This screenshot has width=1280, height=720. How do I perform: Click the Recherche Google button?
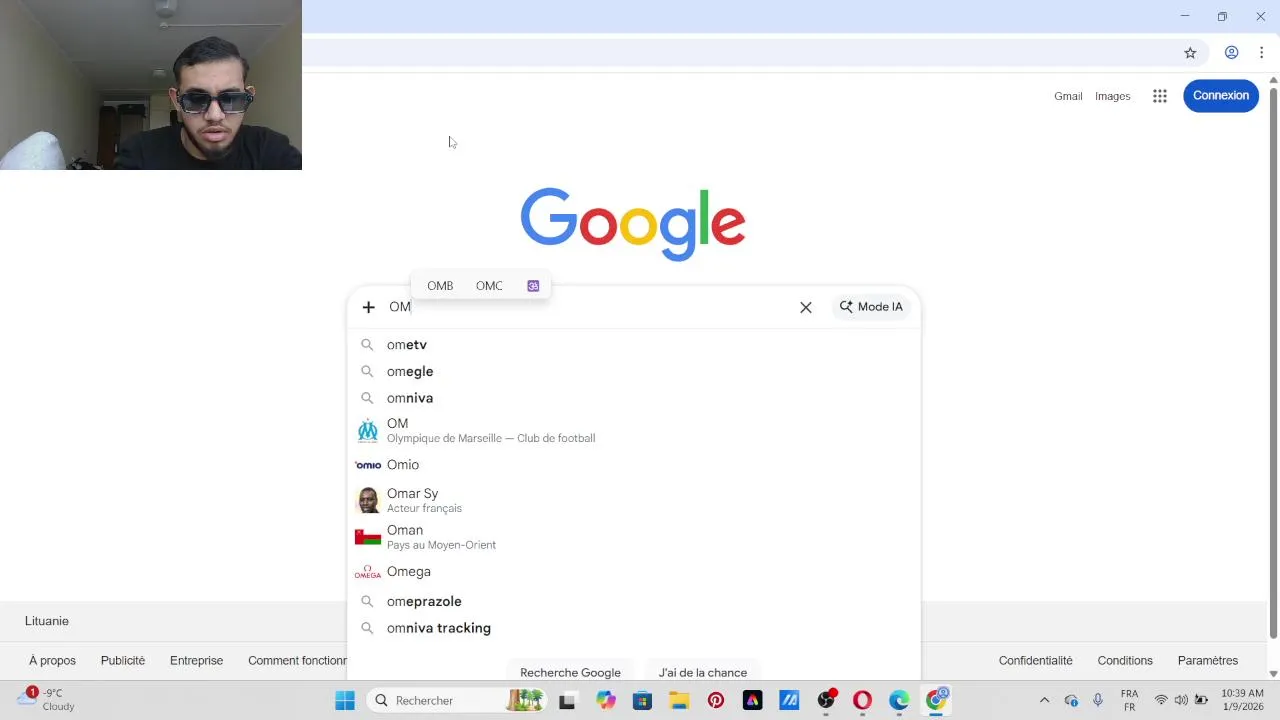570,672
